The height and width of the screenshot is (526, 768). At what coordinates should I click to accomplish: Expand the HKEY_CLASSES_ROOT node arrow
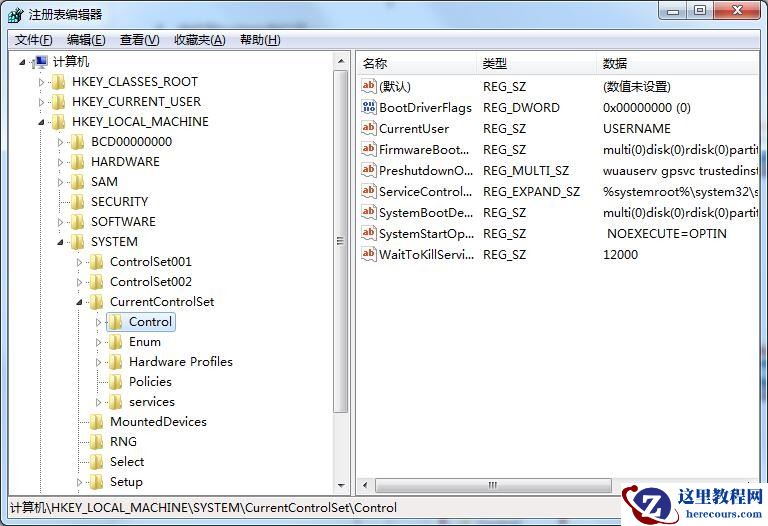[41, 82]
